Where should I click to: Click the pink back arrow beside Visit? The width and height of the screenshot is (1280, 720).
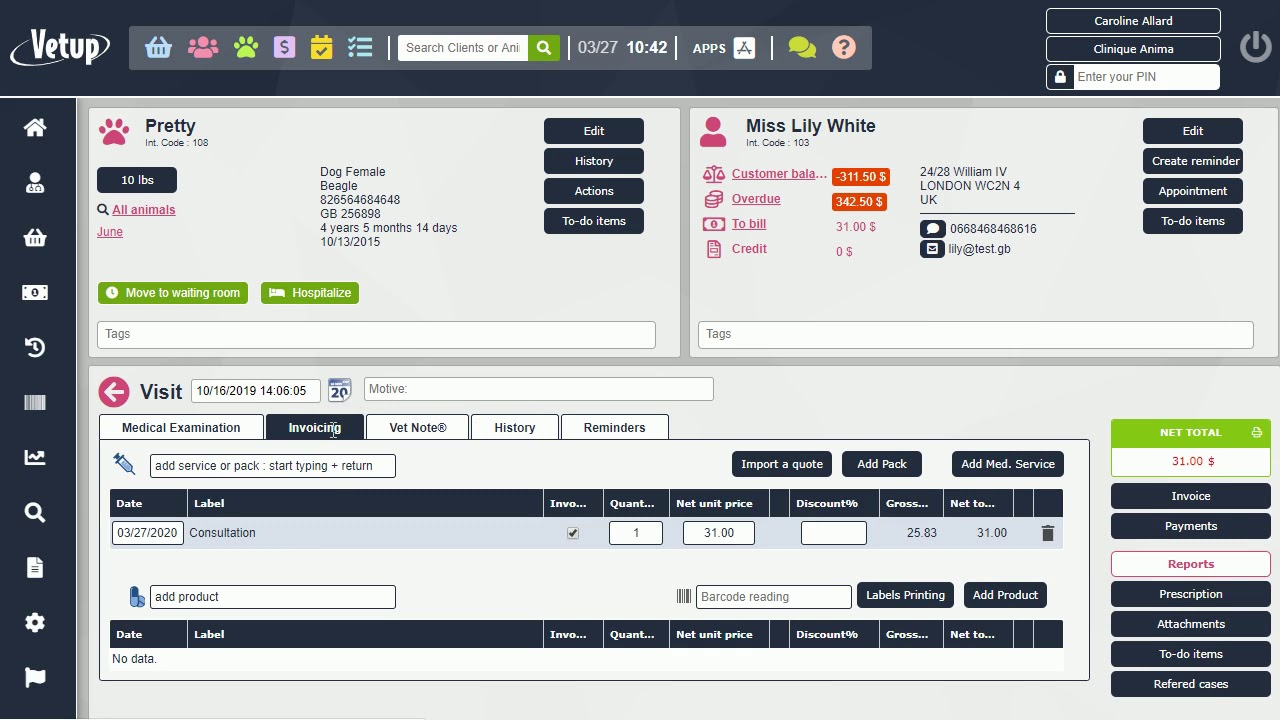click(x=114, y=391)
